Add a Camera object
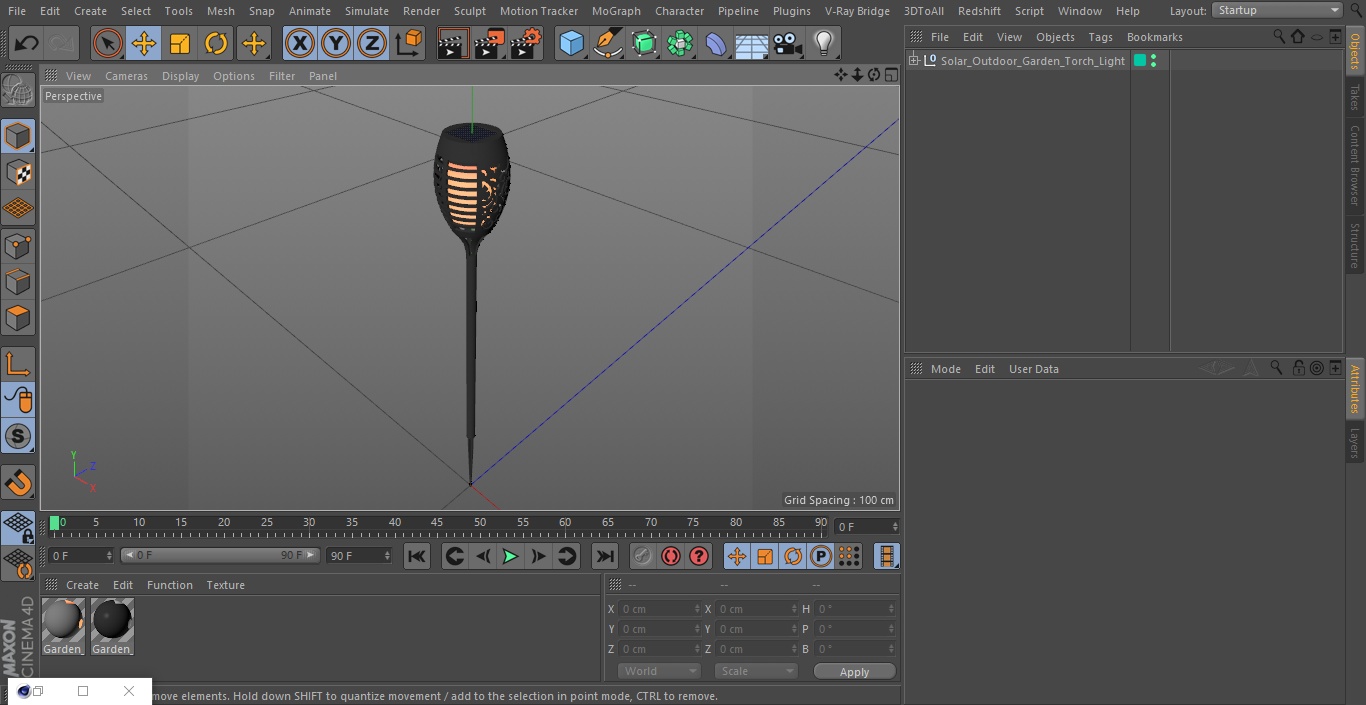1366x705 pixels. point(788,43)
